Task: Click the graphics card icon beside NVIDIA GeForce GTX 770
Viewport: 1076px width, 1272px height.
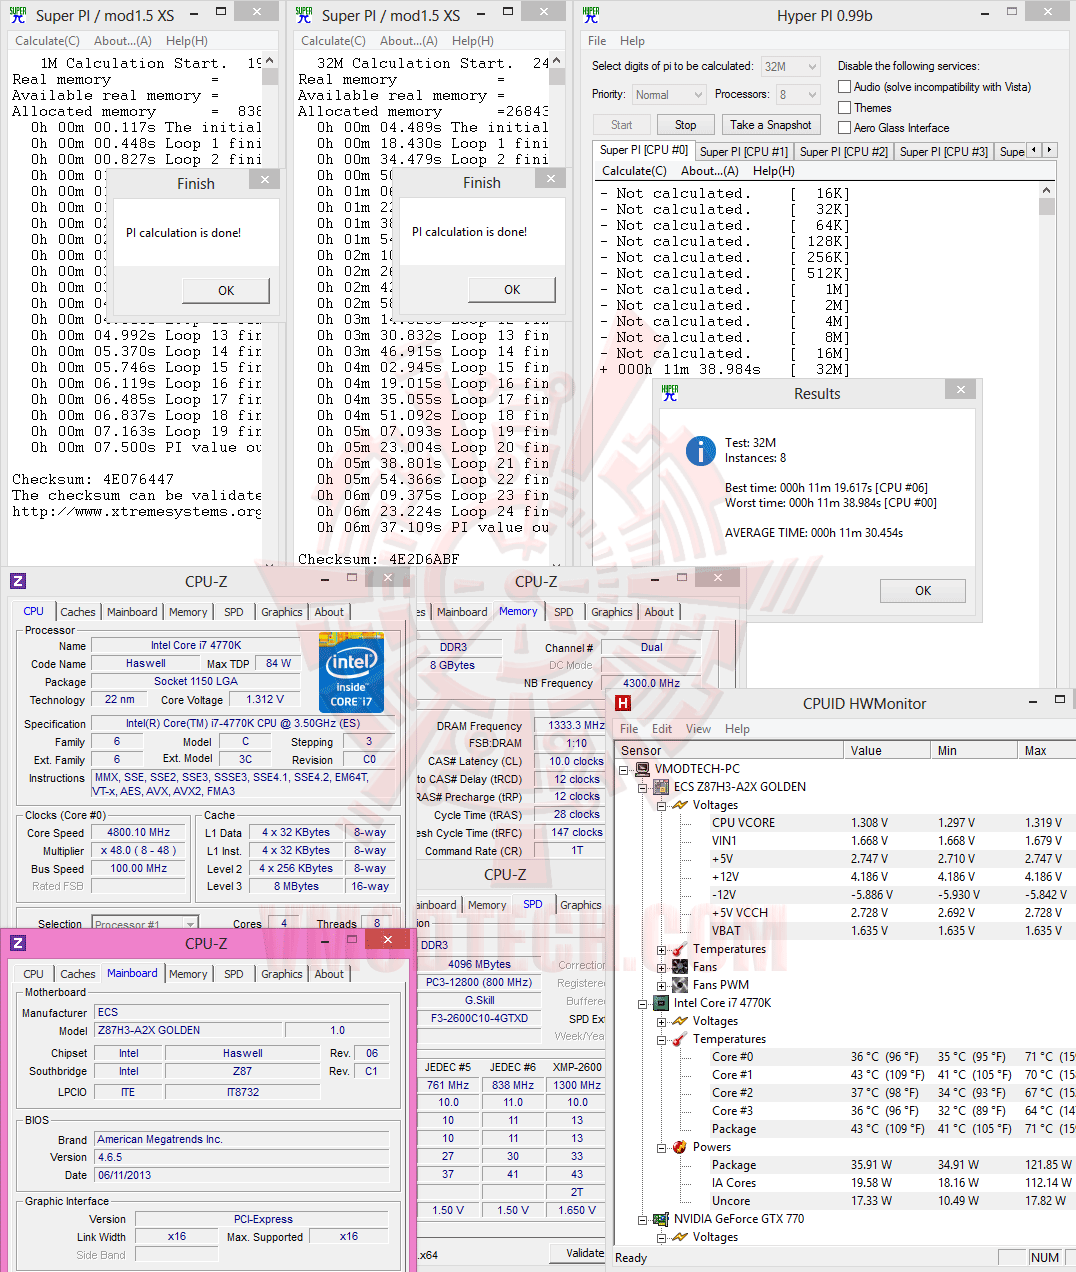Action: [x=661, y=1219]
